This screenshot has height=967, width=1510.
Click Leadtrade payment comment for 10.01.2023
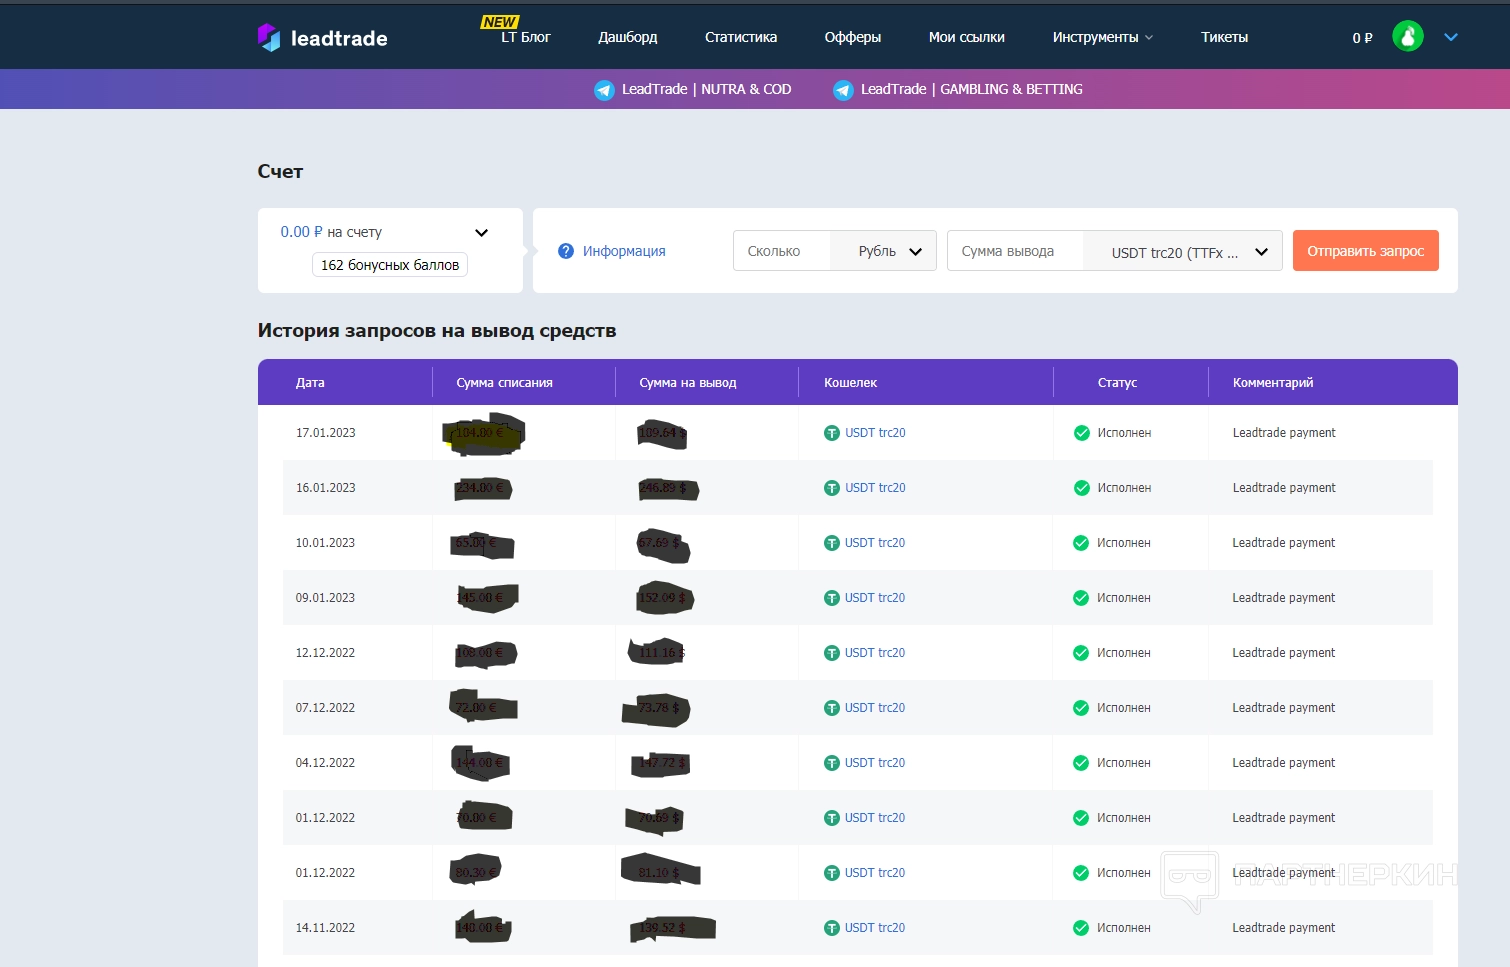click(1284, 543)
